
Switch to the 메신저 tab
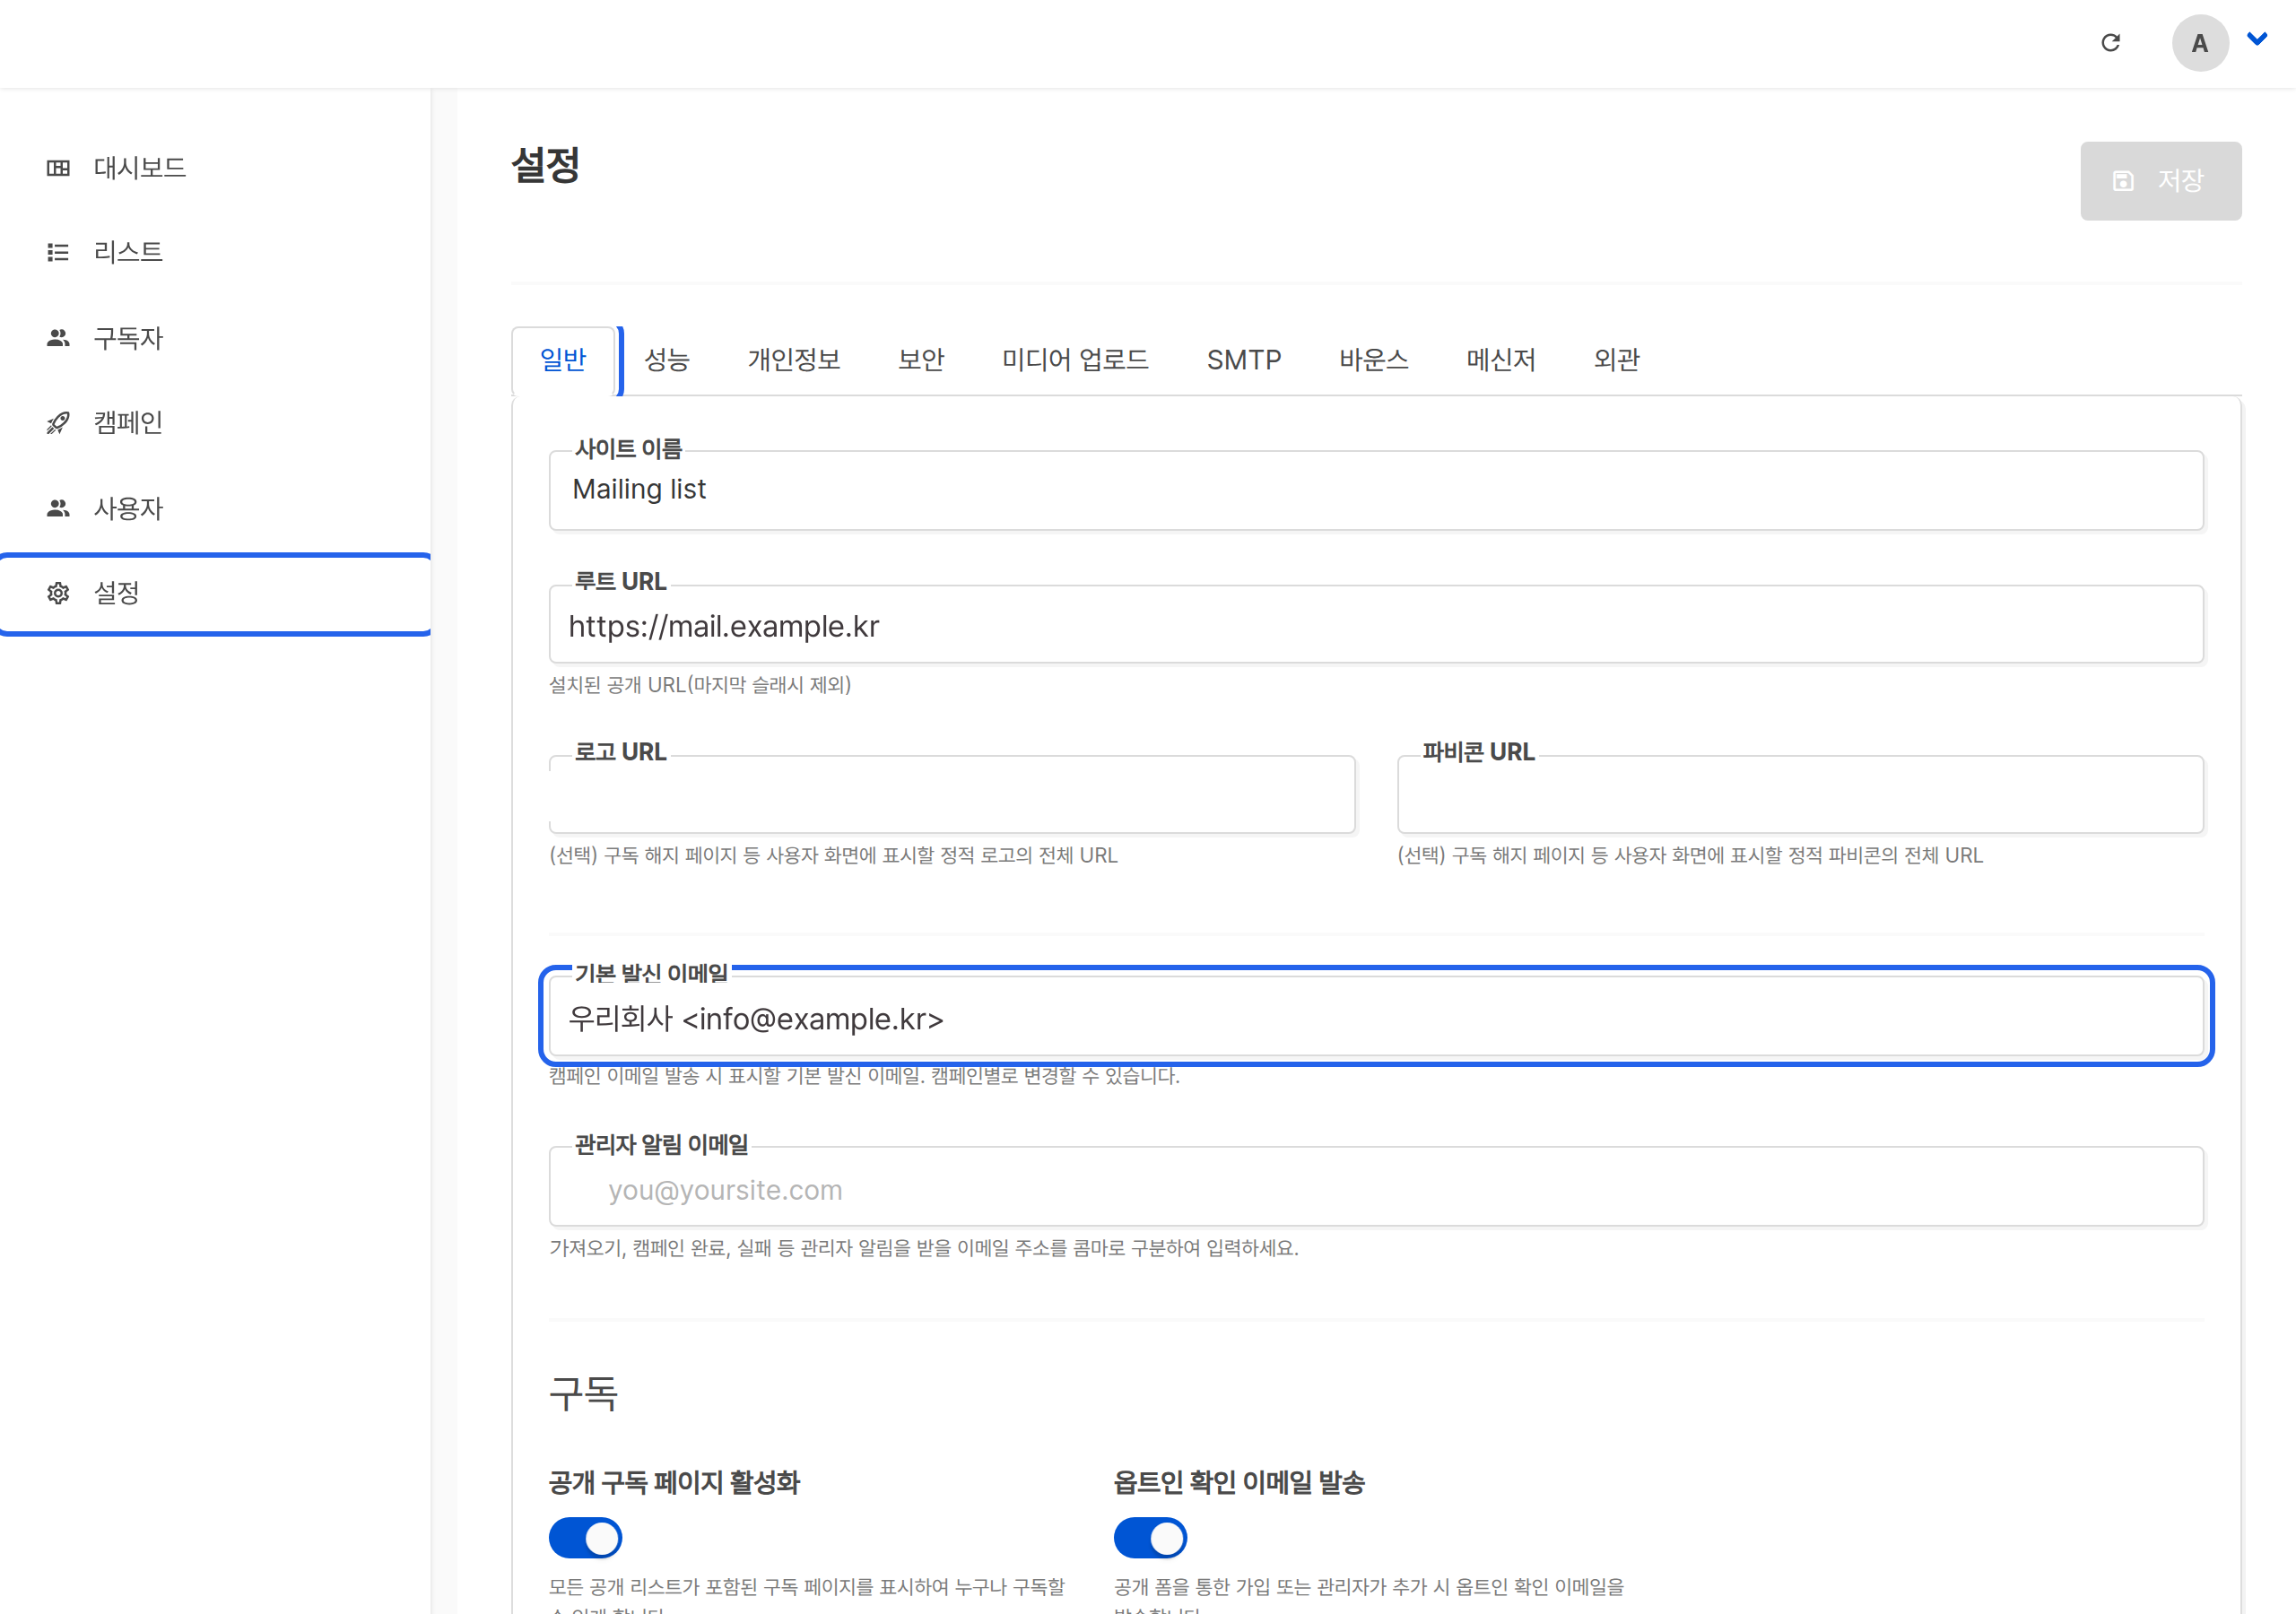(1501, 360)
